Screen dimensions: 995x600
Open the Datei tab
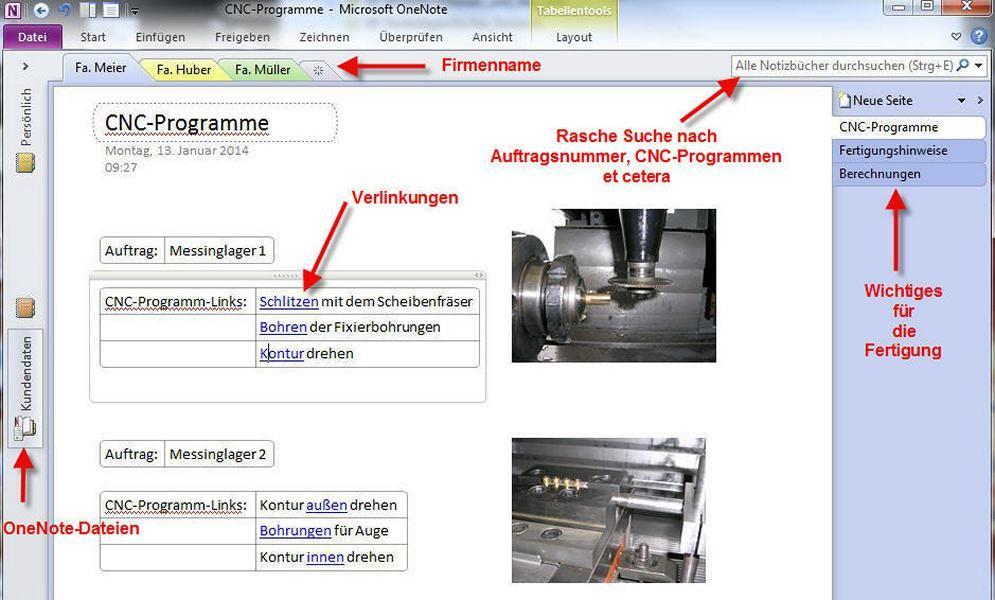coord(32,37)
